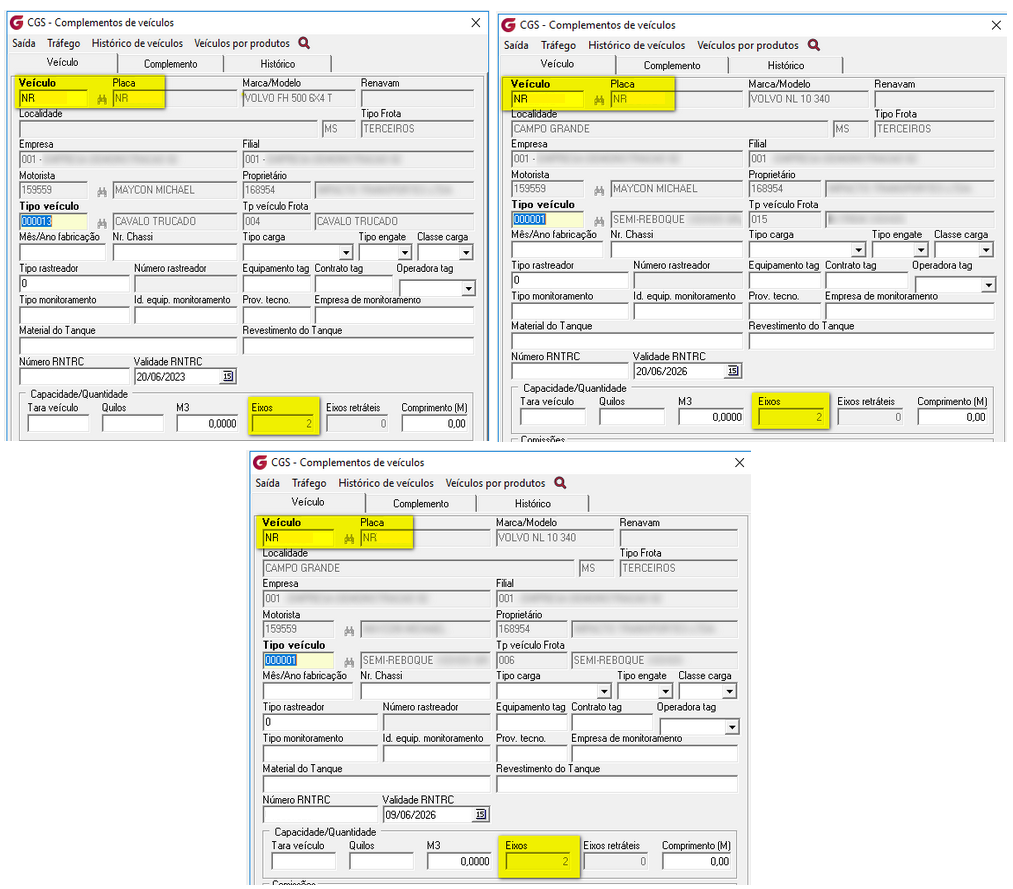Switch to Histórico tab in VOLVO FH 500 window
Image resolution: width=1013 pixels, height=889 pixels.
(278, 64)
